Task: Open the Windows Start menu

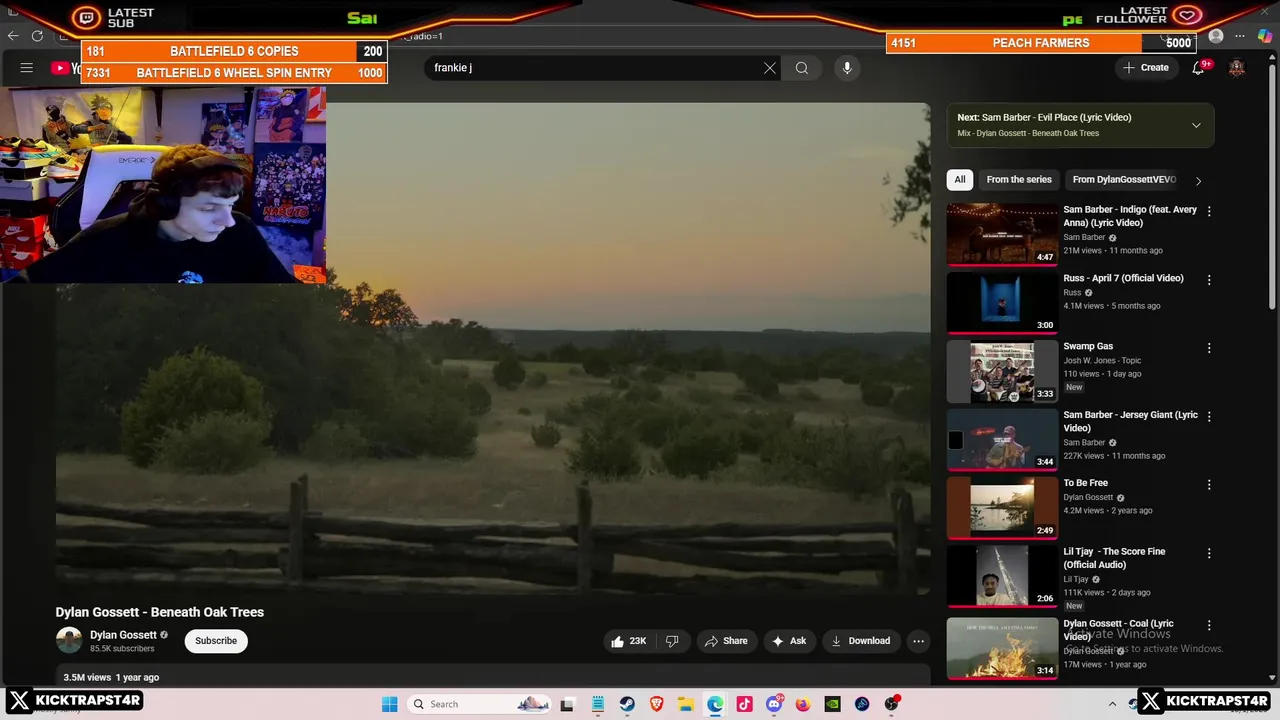Action: pyautogui.click(x=390, y=704)
